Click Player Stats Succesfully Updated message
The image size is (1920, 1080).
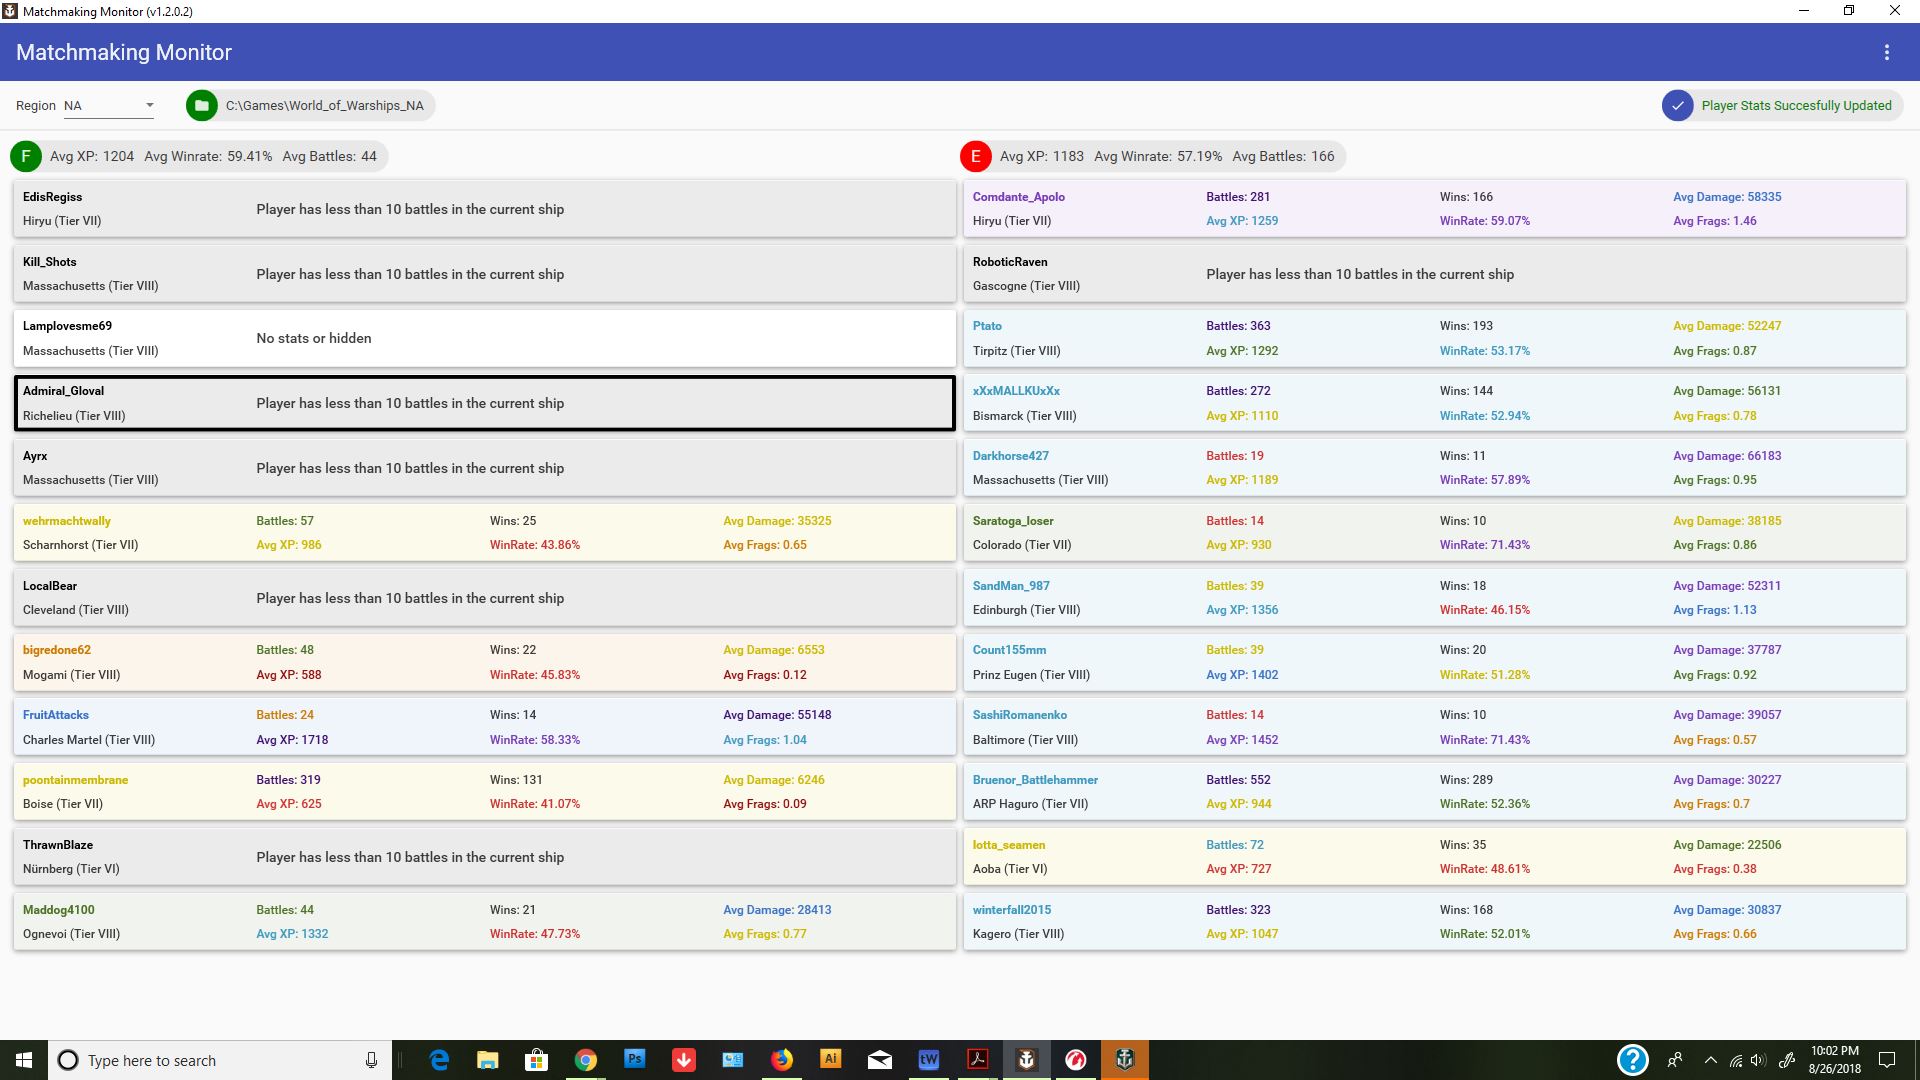pos(1796,105)
